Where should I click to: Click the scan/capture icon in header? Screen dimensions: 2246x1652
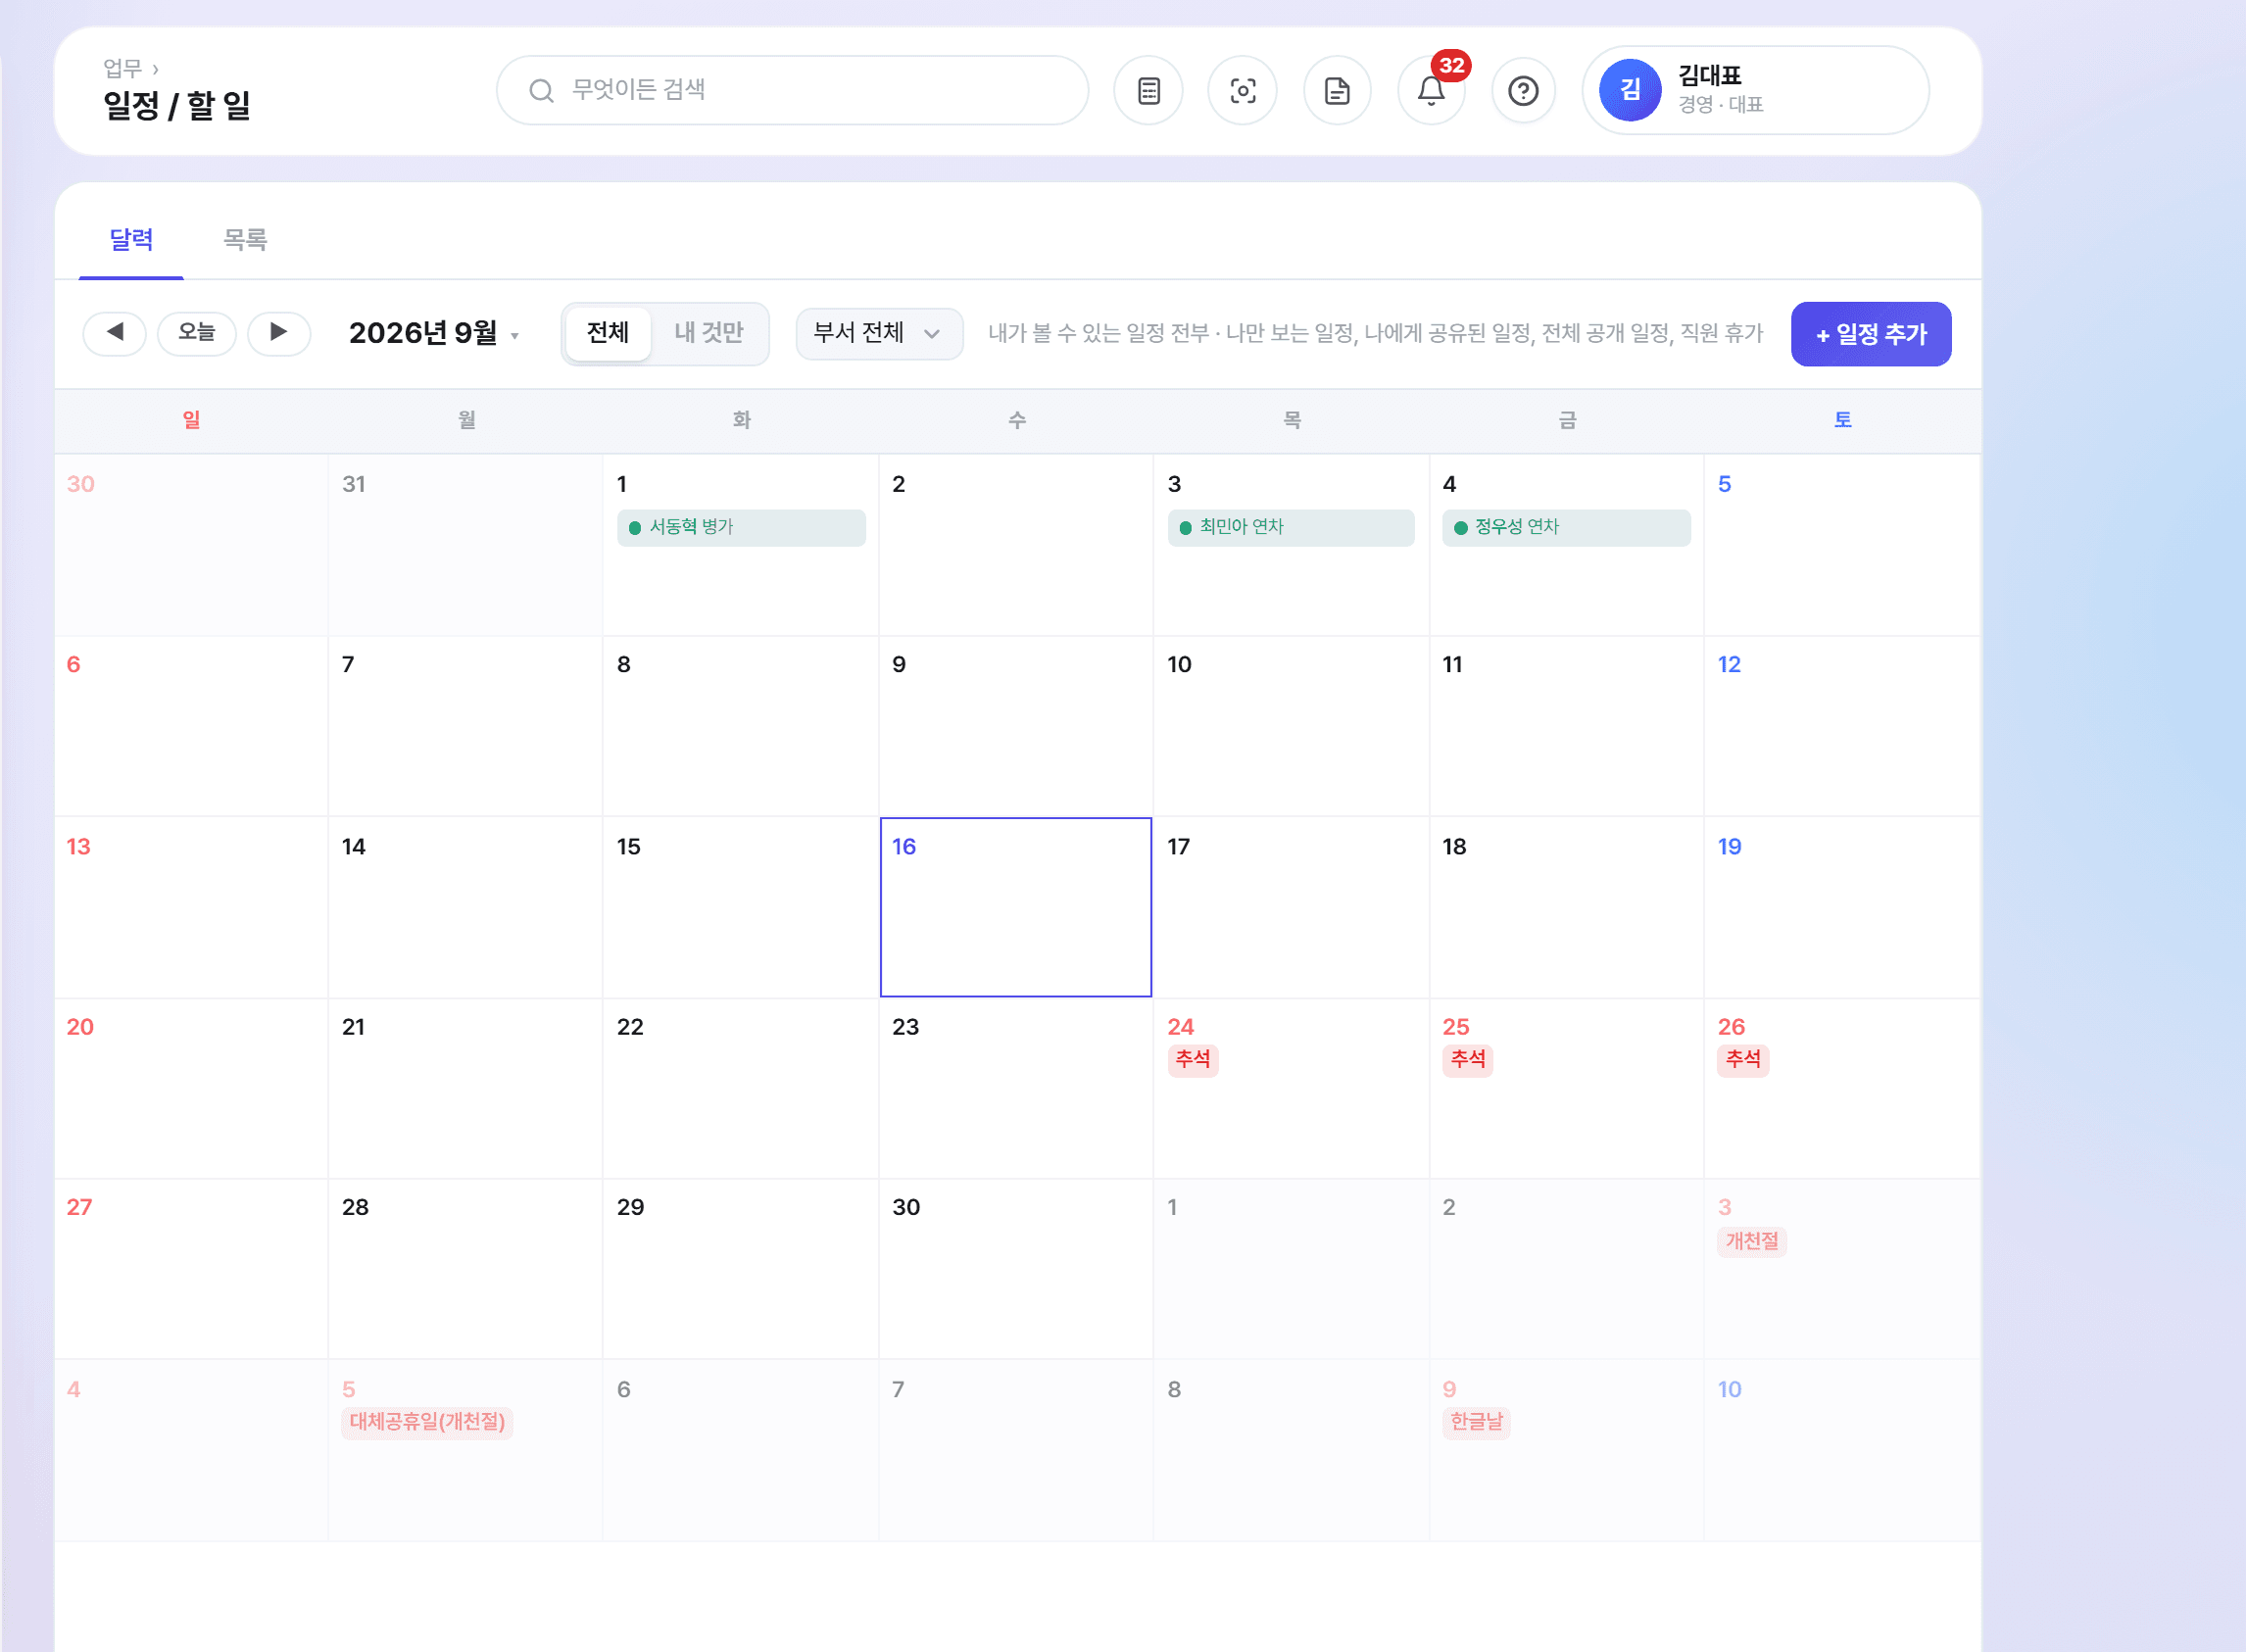(x=1243, y=91)
